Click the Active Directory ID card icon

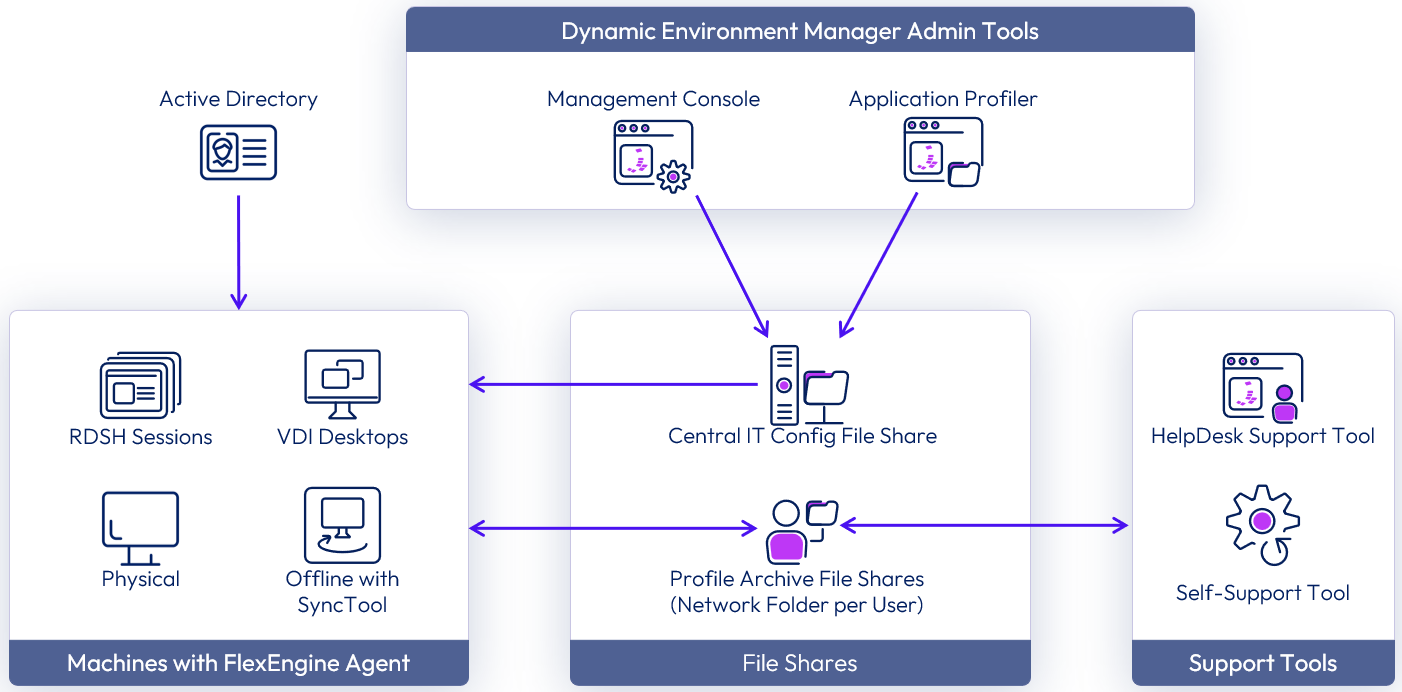(x=238, y=153)
